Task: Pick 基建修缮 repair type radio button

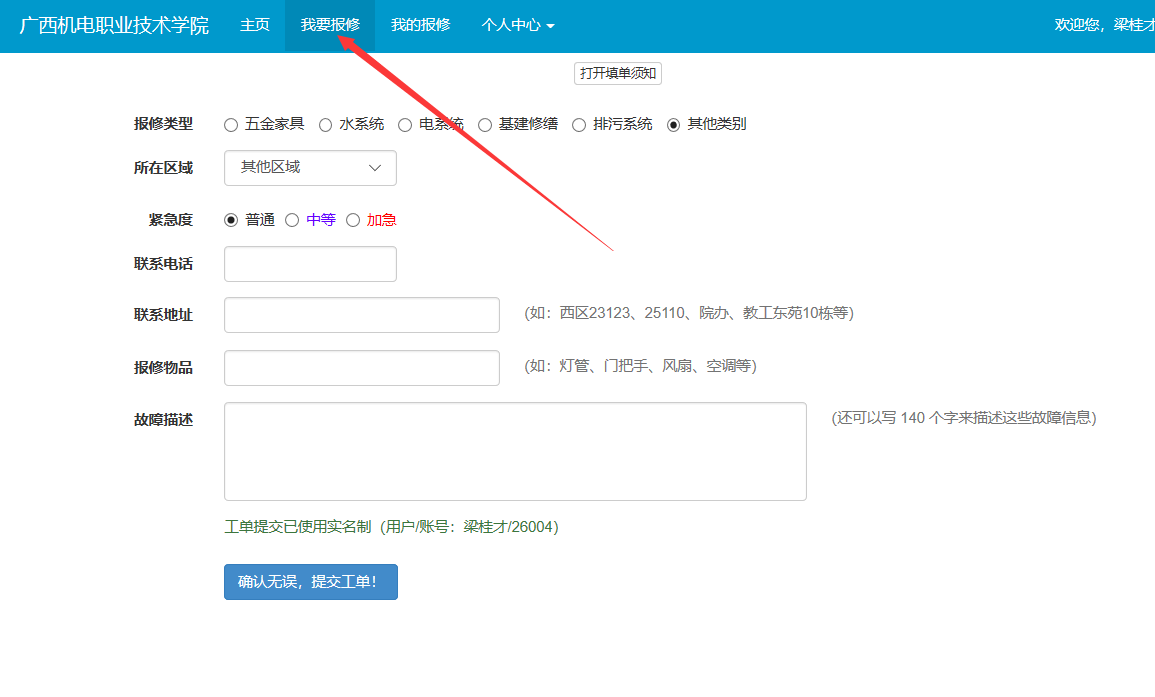Action: 485,125
